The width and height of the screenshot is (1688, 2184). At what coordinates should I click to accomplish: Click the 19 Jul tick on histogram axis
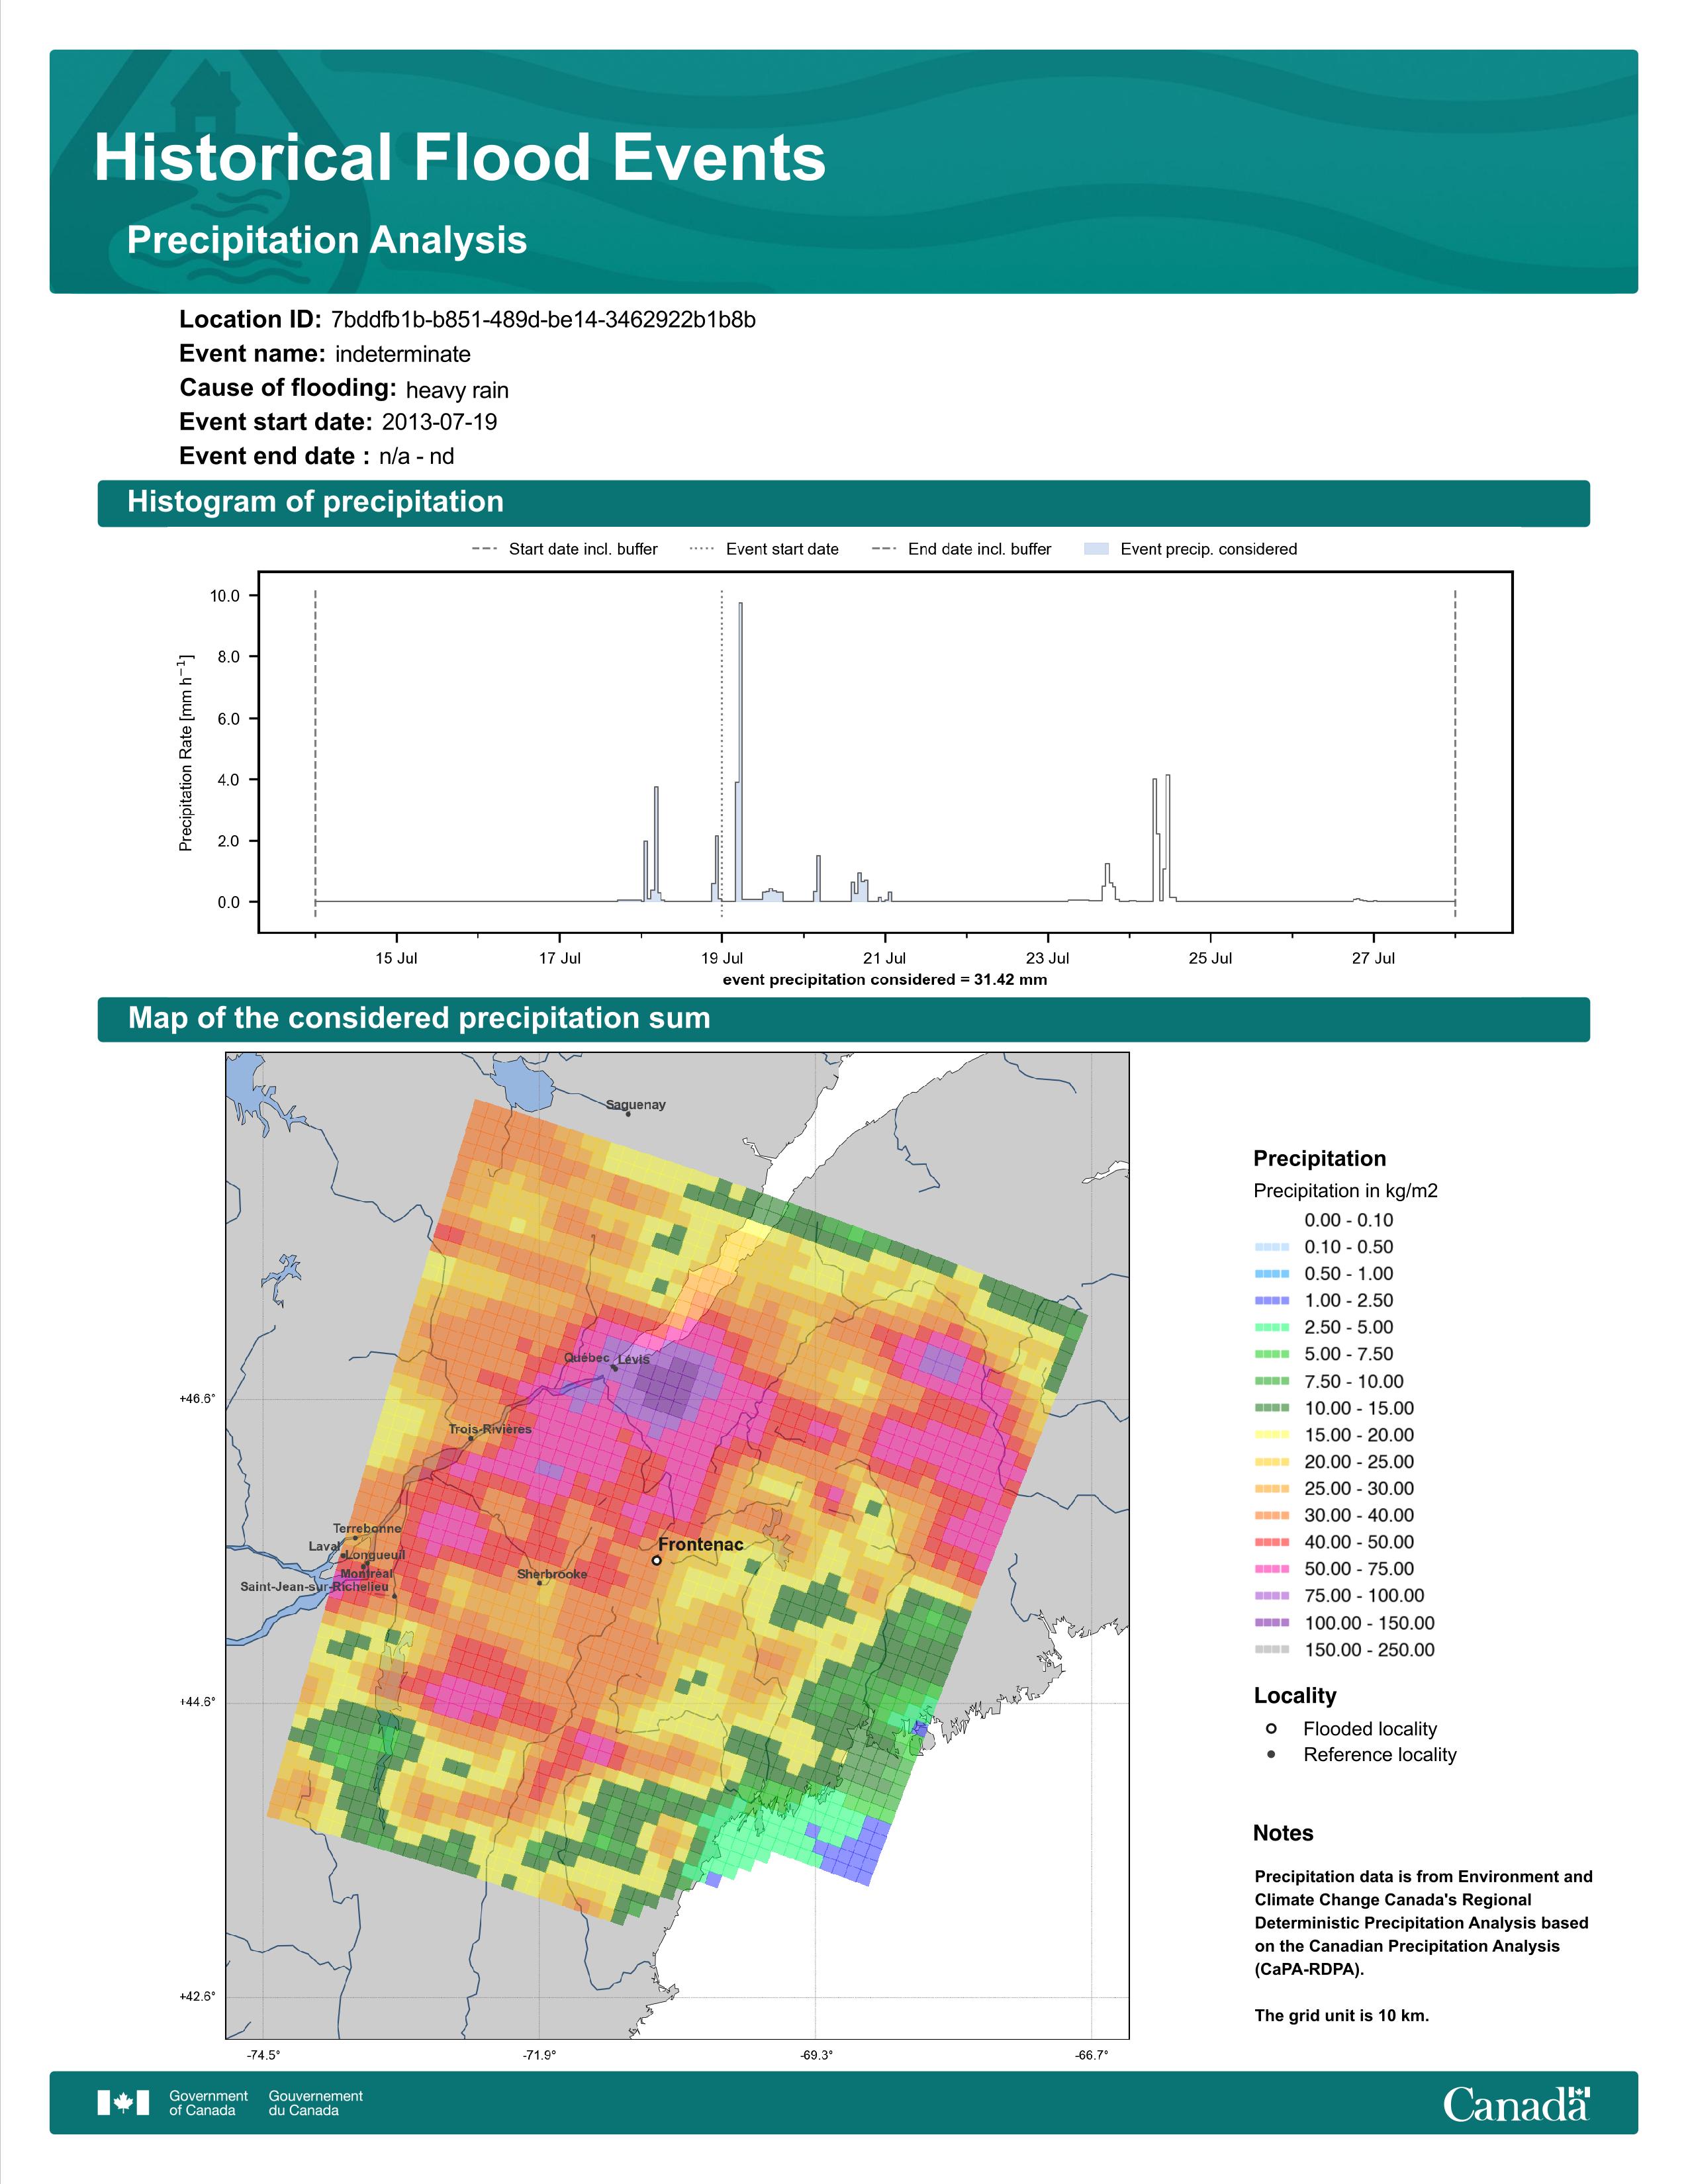722,958
